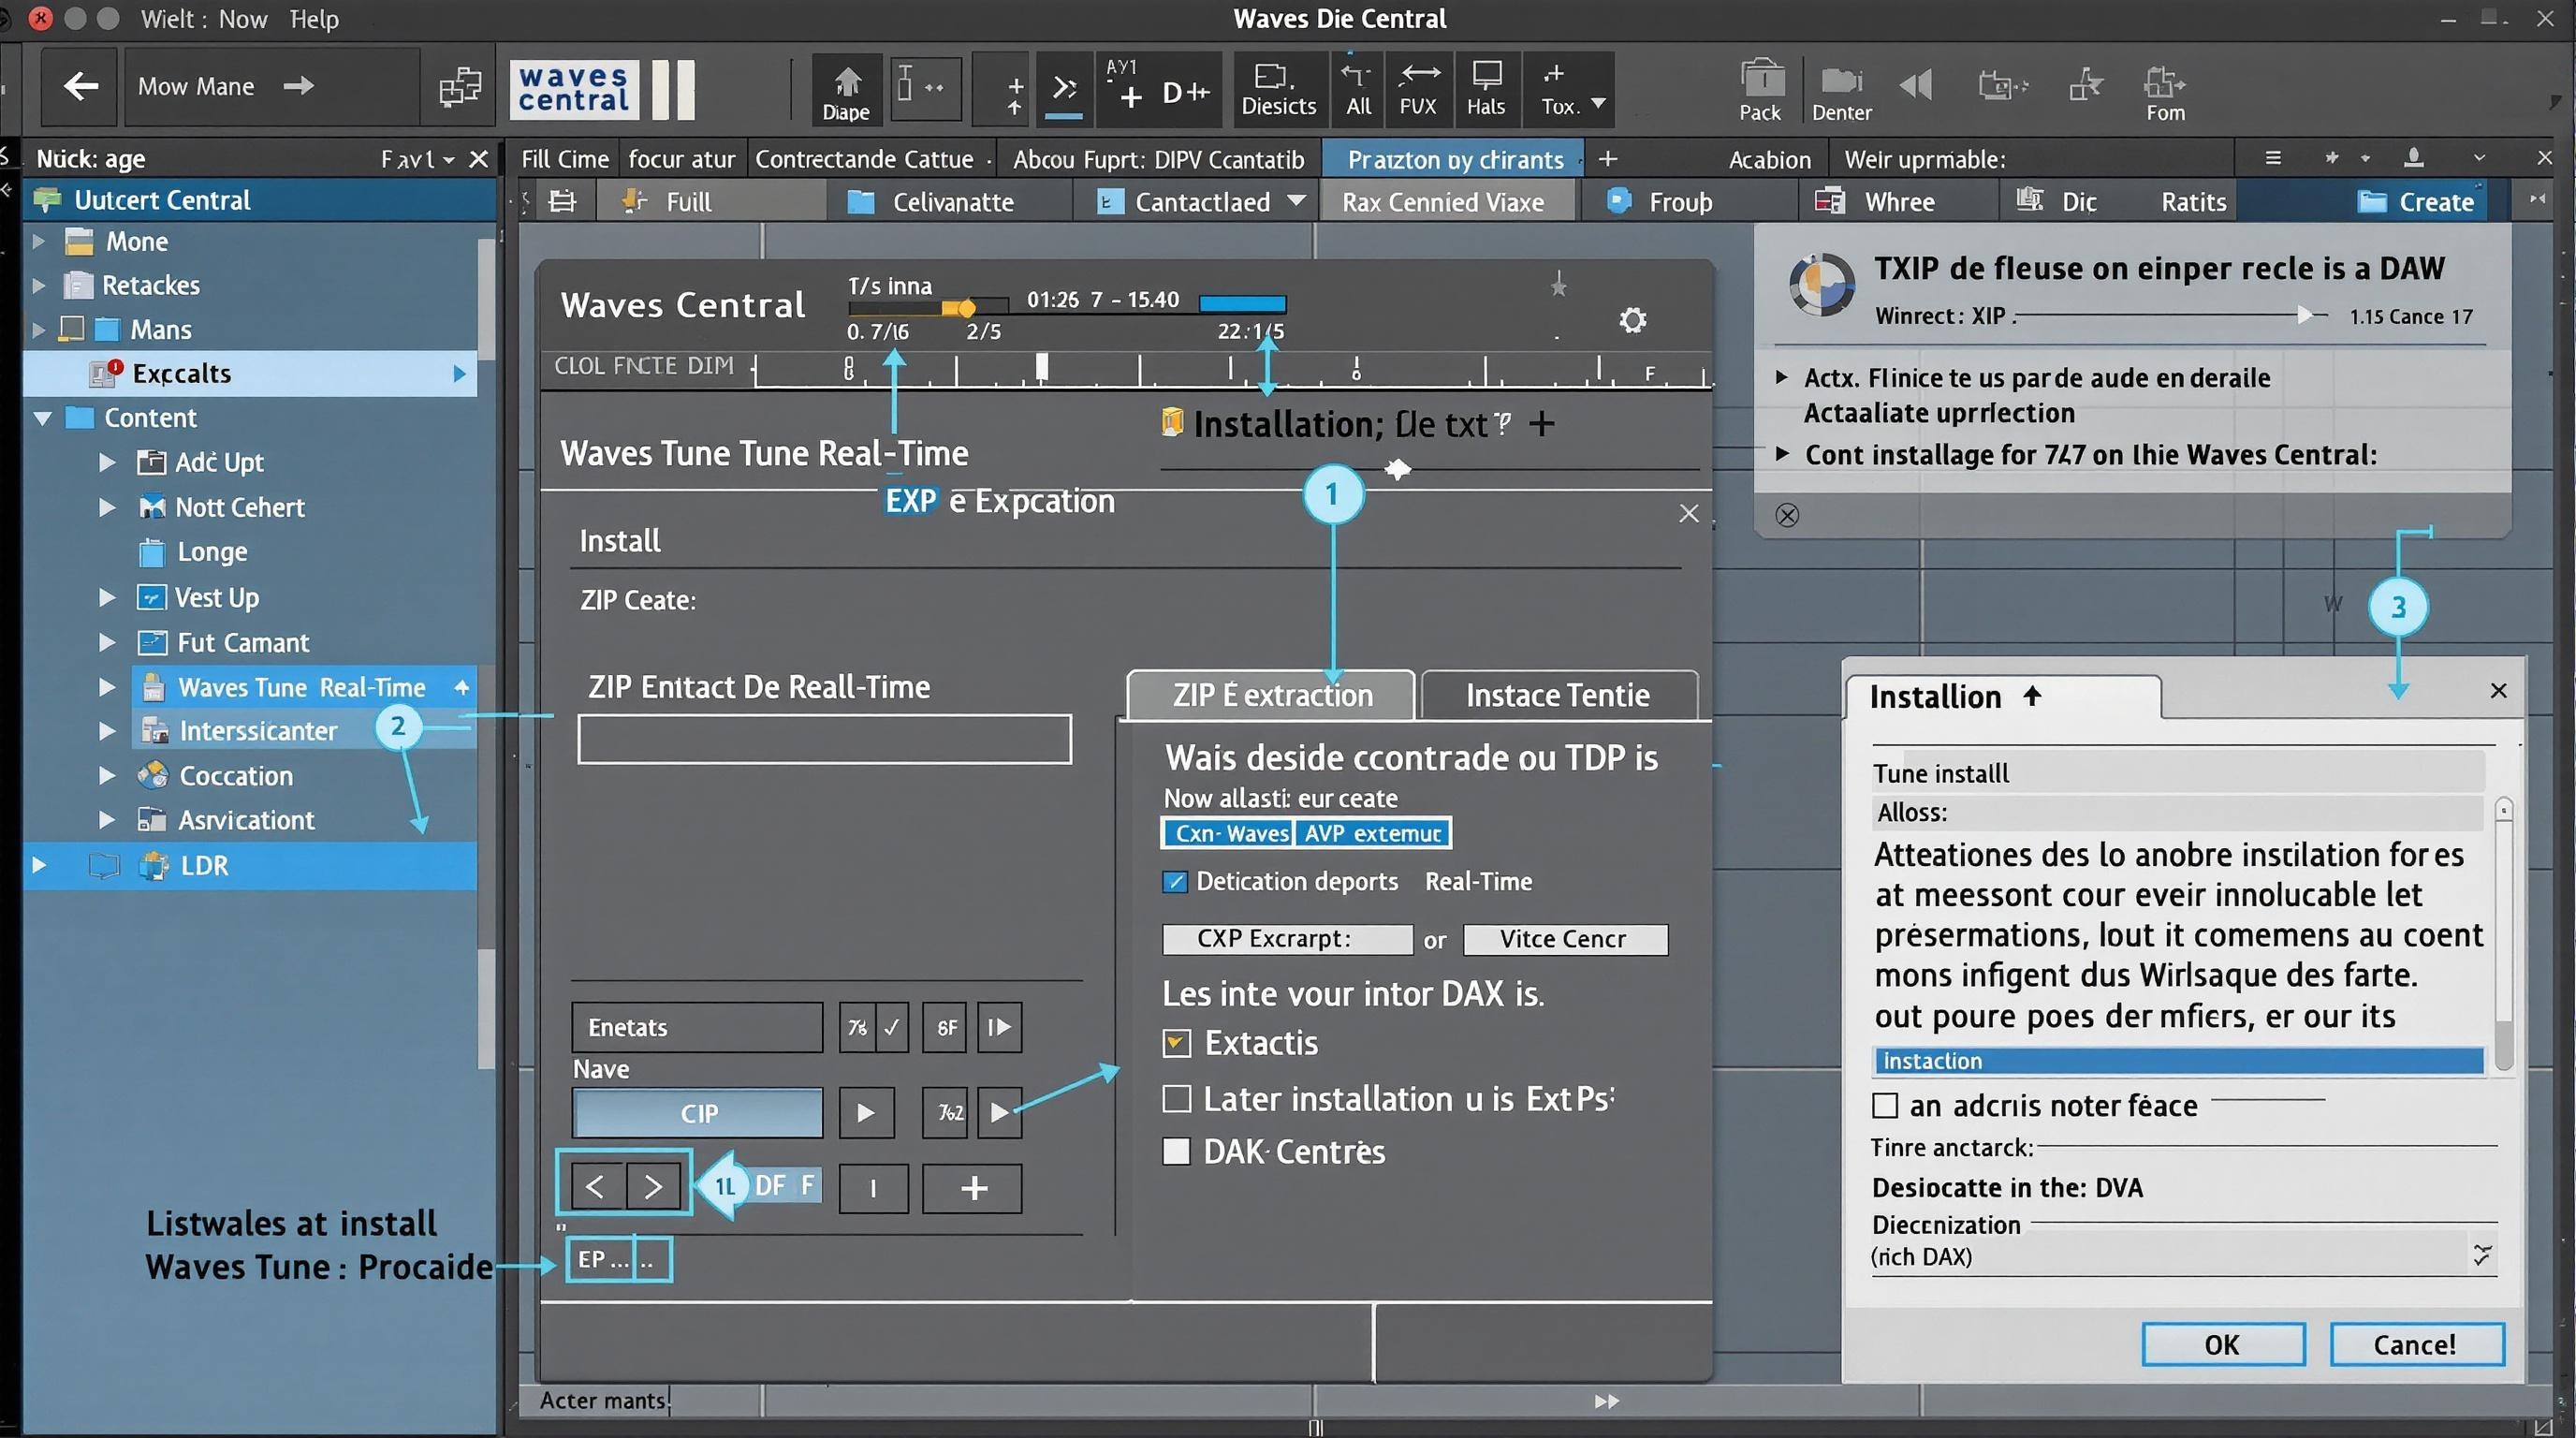Expand the LDR tree item
Viewport: 2576px width, 1438px height.
[x=39, y=865]
